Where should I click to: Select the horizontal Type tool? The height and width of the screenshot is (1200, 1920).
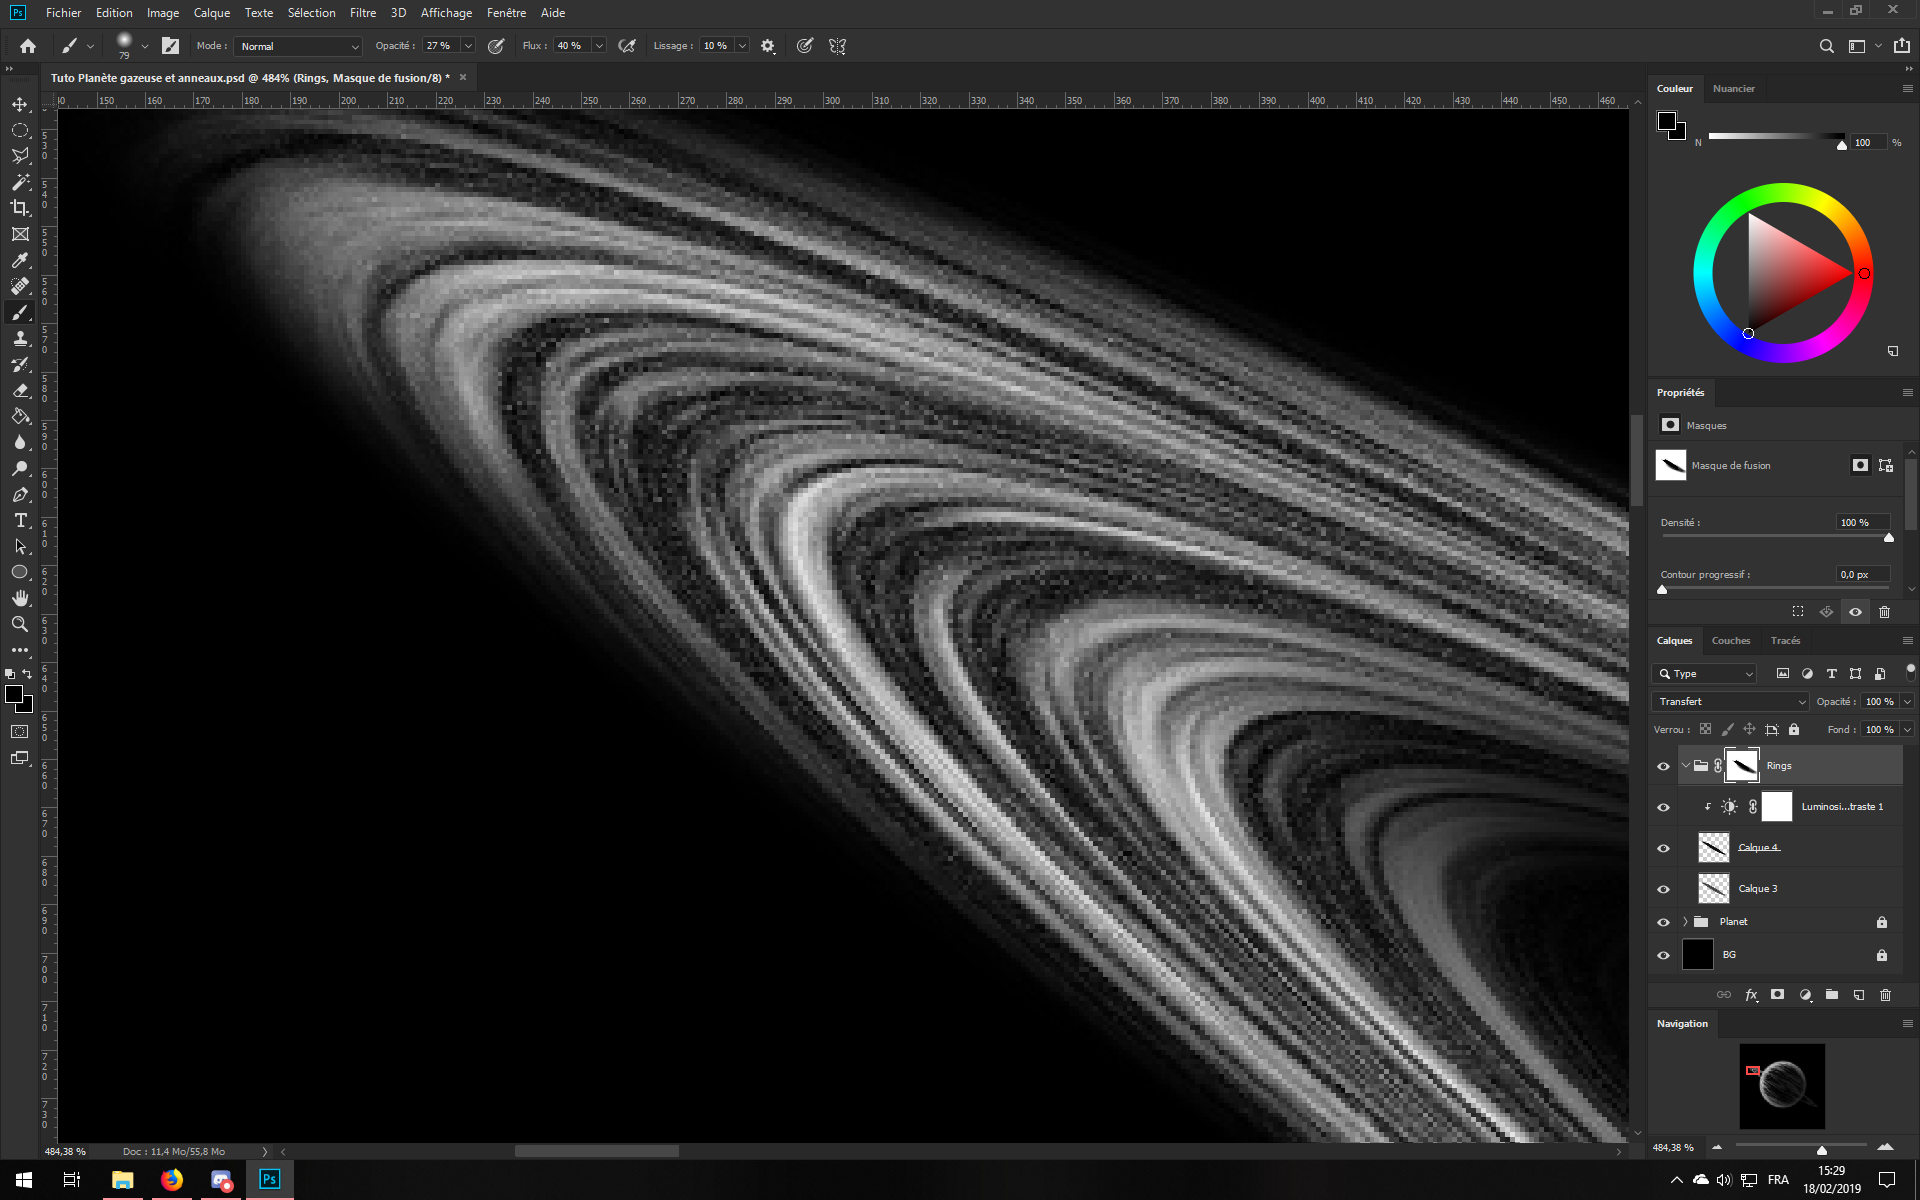(x=20, y=521)
